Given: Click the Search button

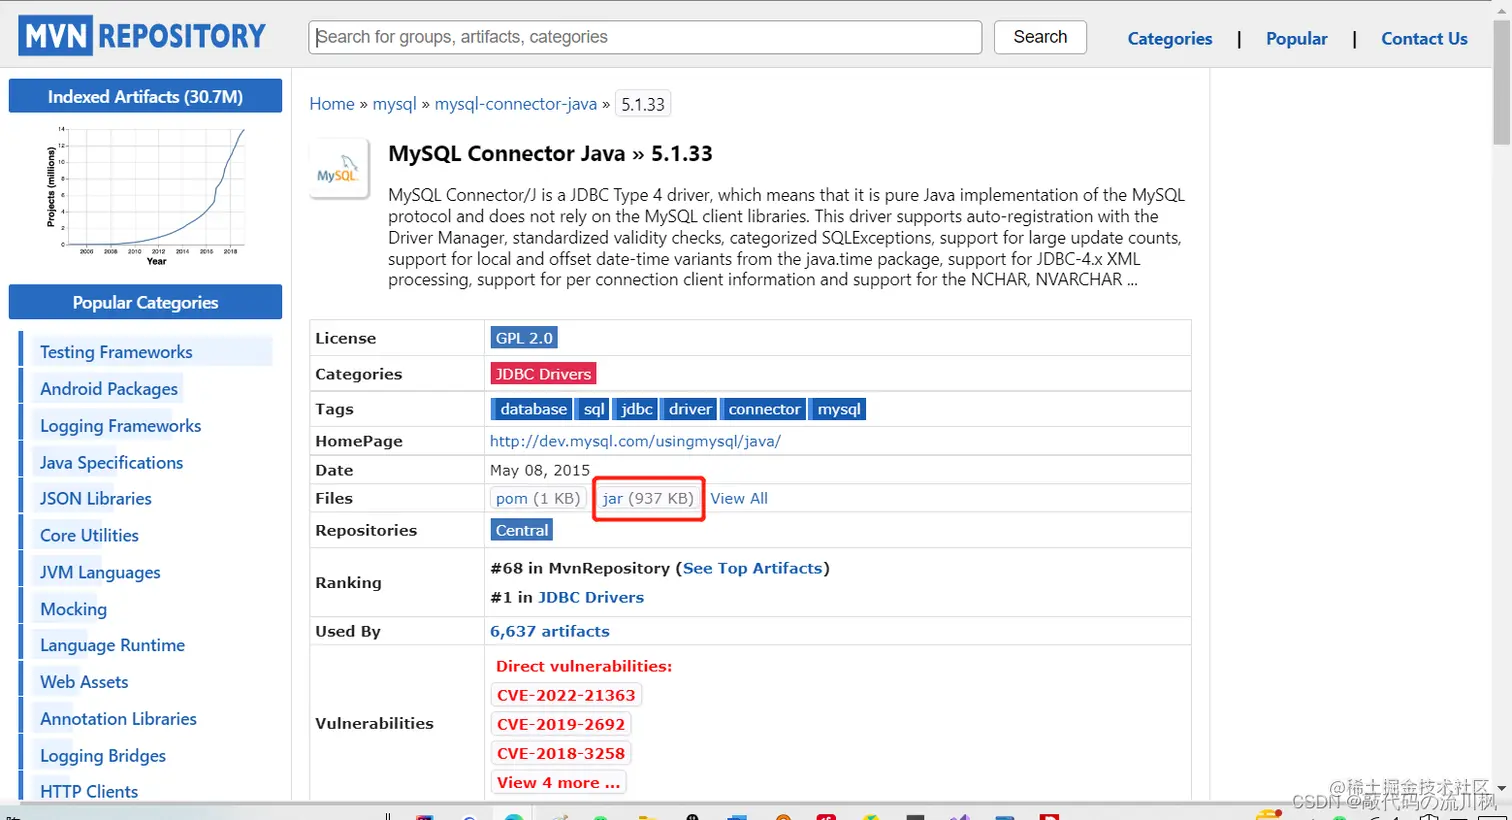Looking at the screenshot, I should [x=1040, y=37].
